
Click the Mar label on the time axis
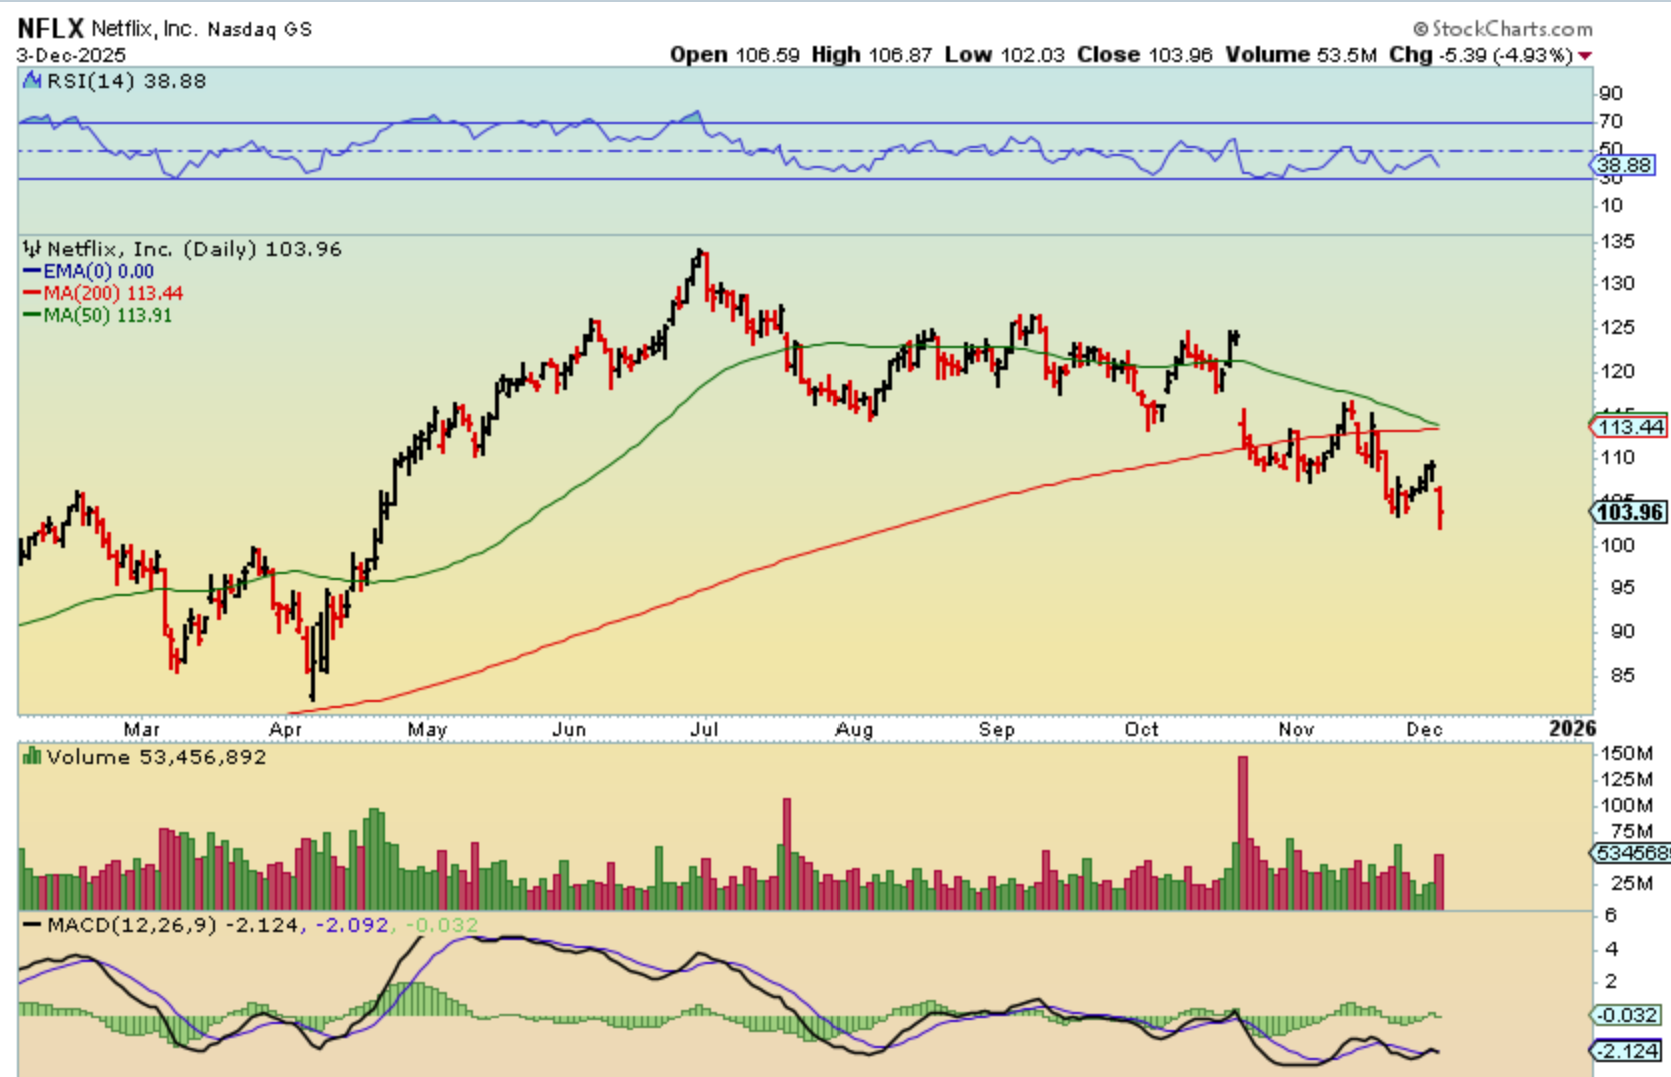point(142,730)
